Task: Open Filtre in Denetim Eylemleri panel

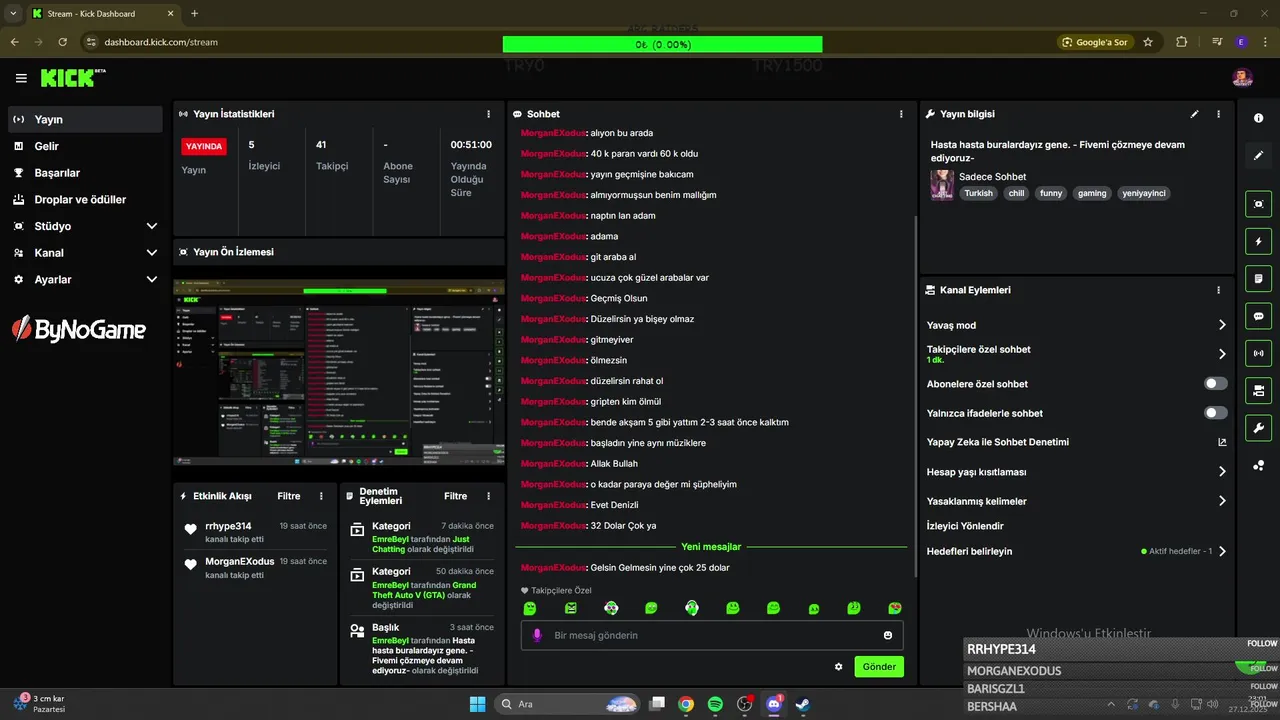Action: click(x=455, y=496)
